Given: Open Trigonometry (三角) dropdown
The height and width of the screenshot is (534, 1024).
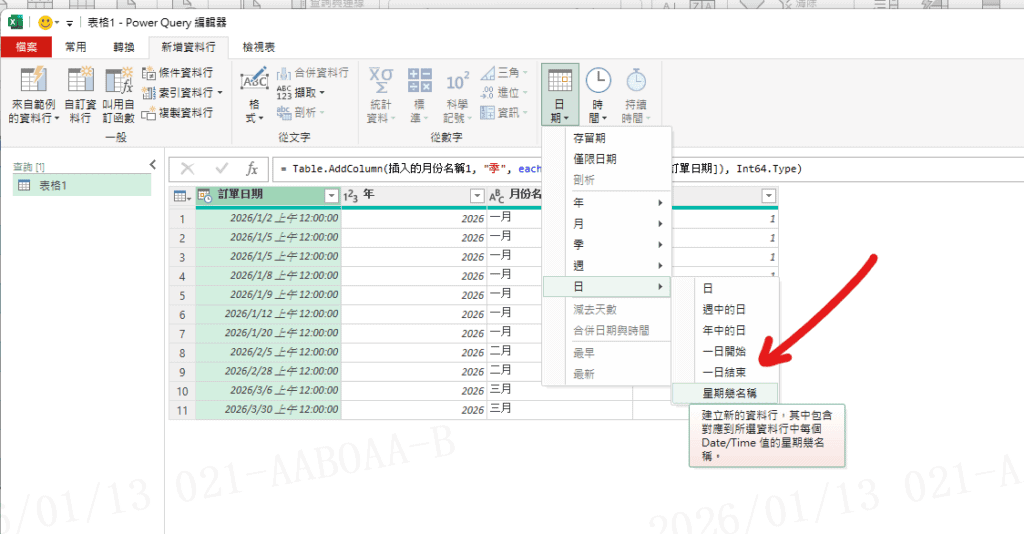Looking at the screenshot, I should 504,72.
